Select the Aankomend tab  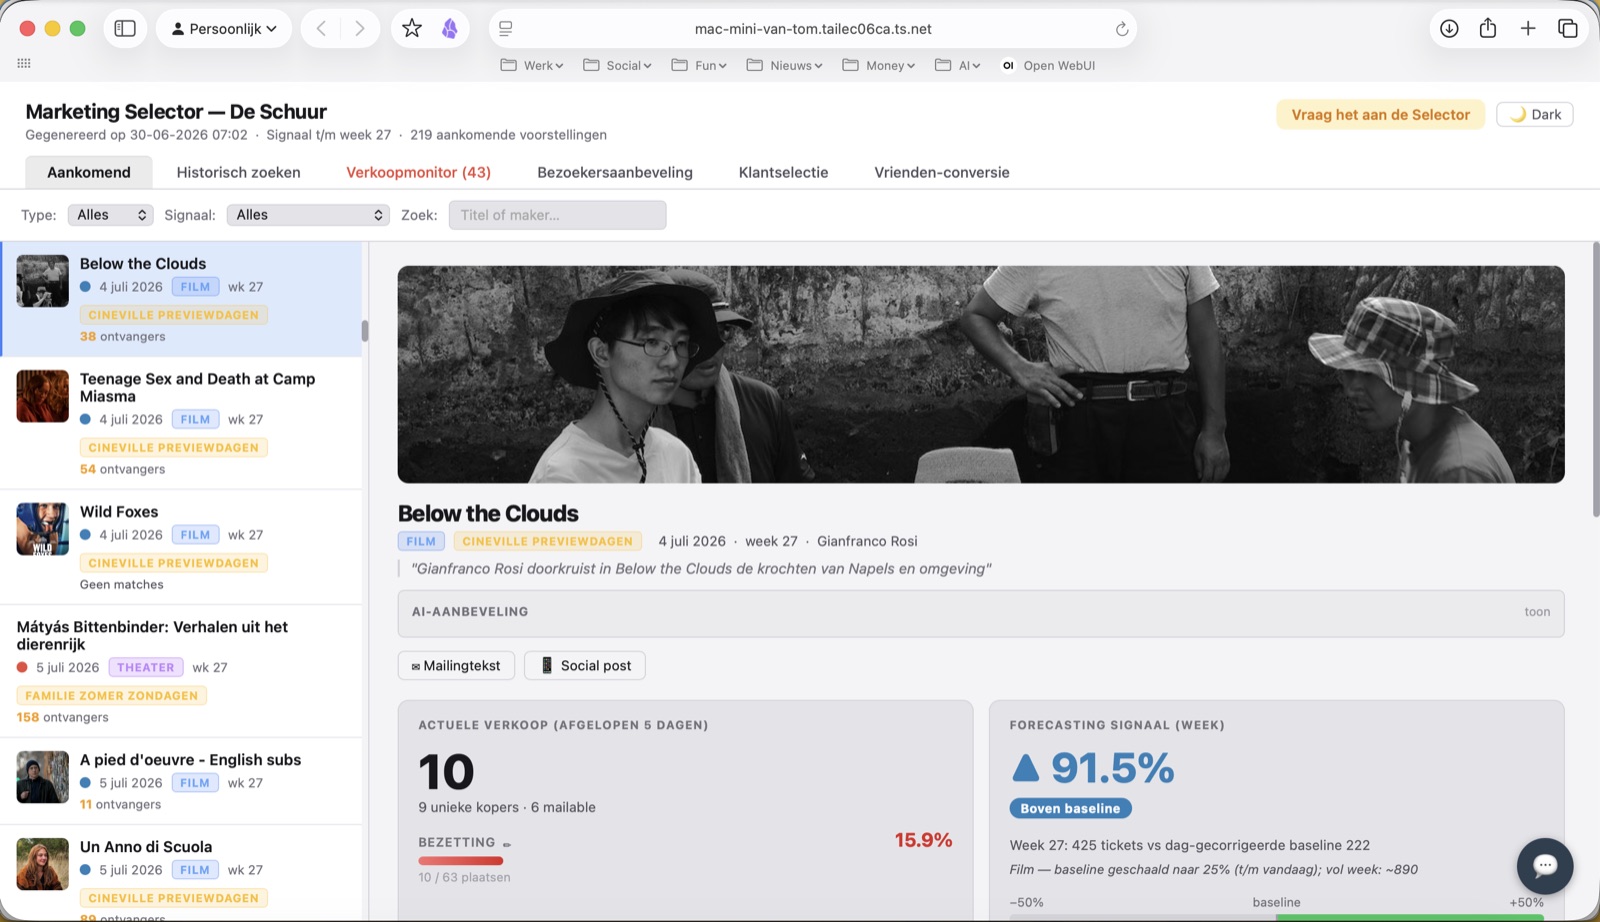(x=89, y=172)
